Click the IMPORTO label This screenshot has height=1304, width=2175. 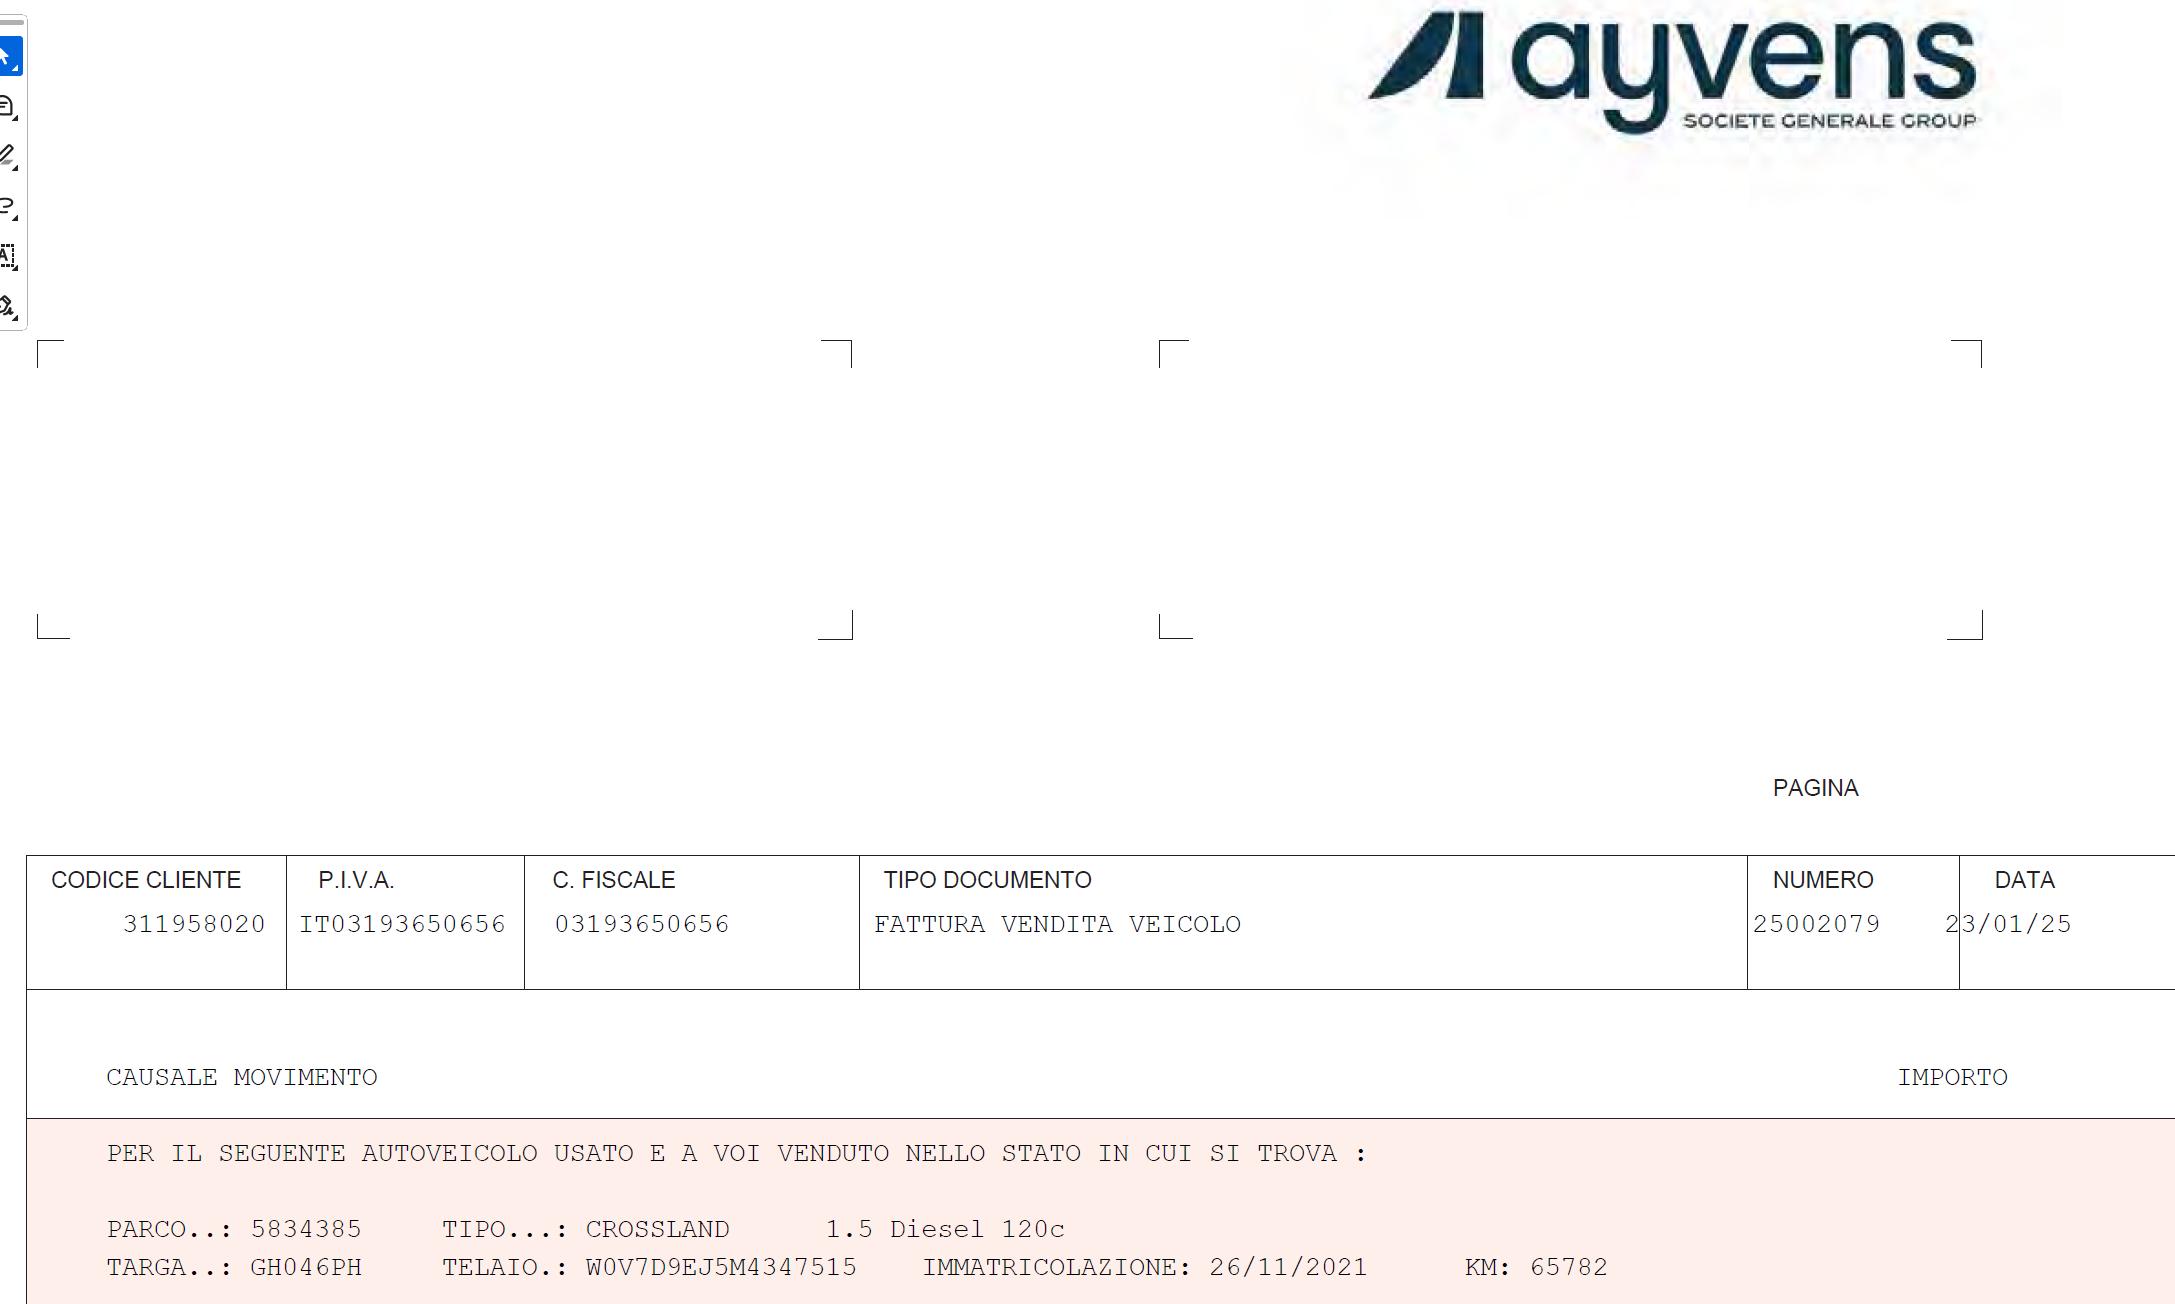point(1953,1077)
